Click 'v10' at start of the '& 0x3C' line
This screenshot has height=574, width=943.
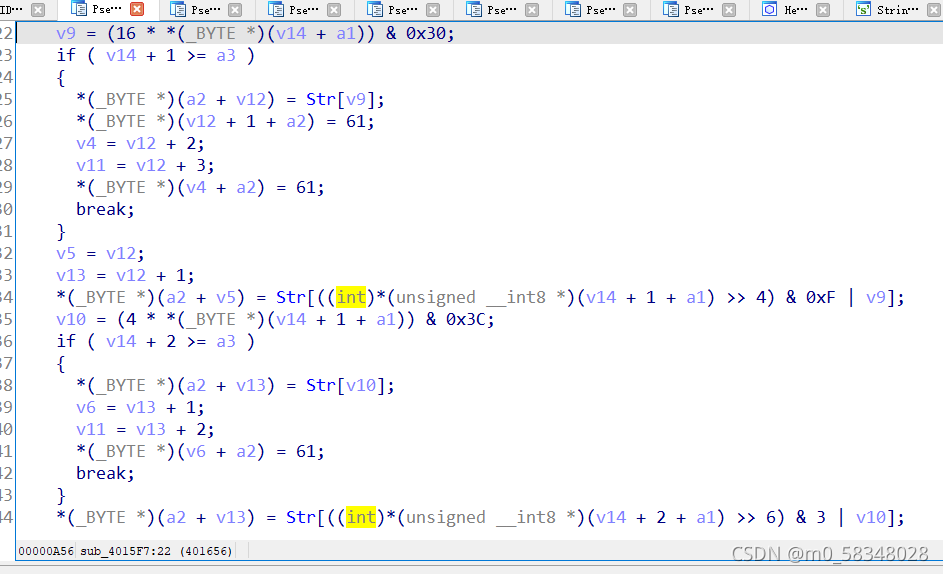(71, 319)
